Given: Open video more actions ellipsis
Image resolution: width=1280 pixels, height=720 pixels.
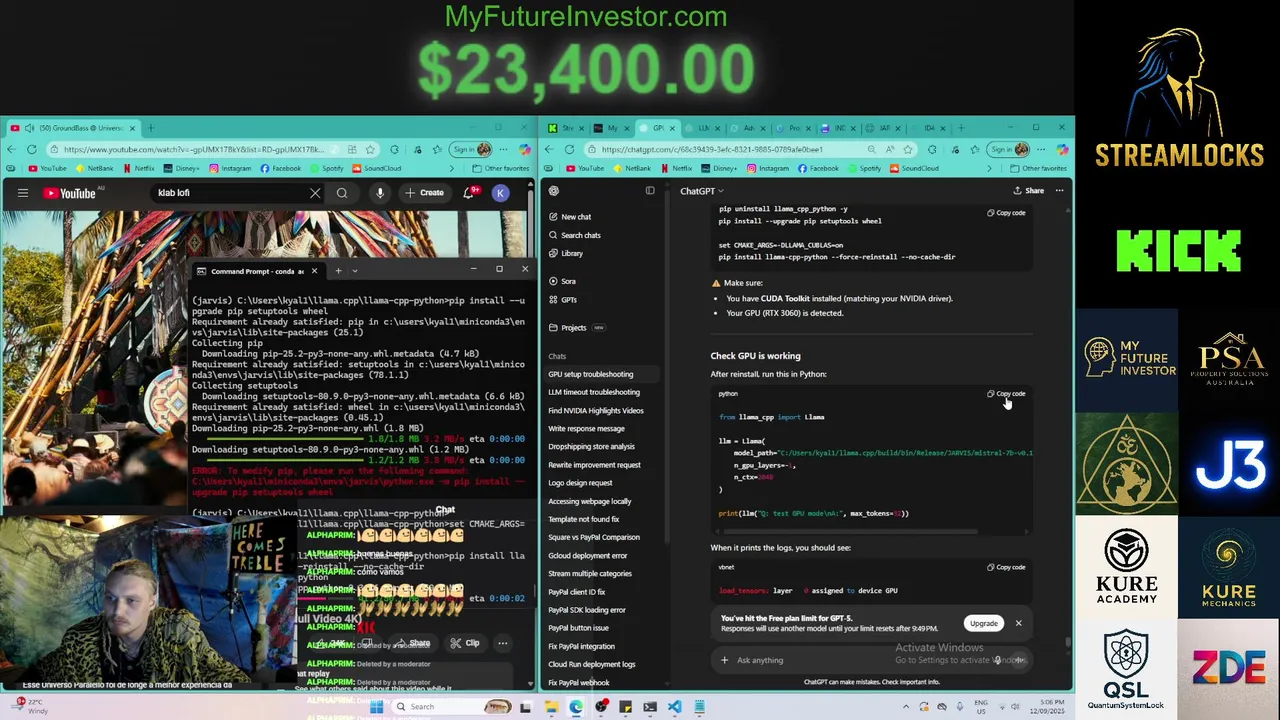Looking at the screenshot, I should 503,643.
